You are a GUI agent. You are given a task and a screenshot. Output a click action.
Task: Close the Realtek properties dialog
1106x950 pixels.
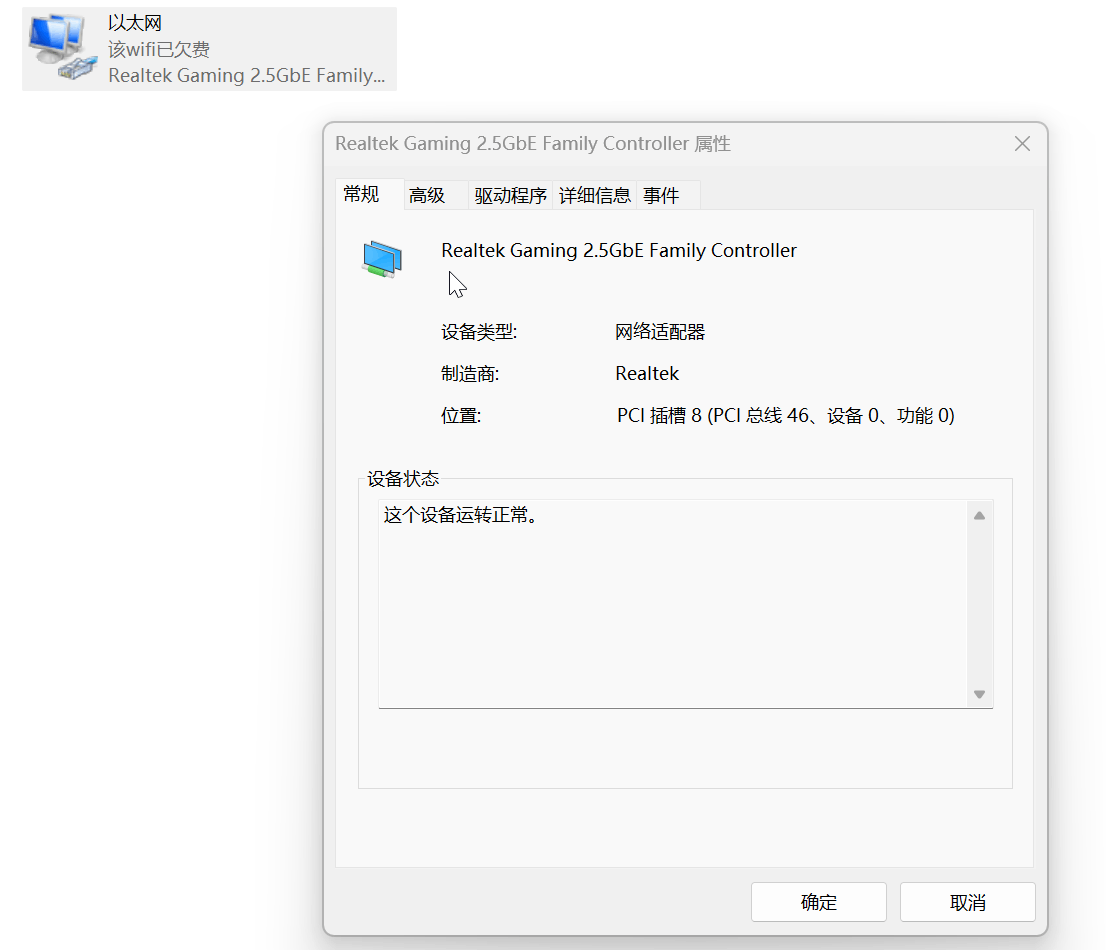[x=1022, y=144]
